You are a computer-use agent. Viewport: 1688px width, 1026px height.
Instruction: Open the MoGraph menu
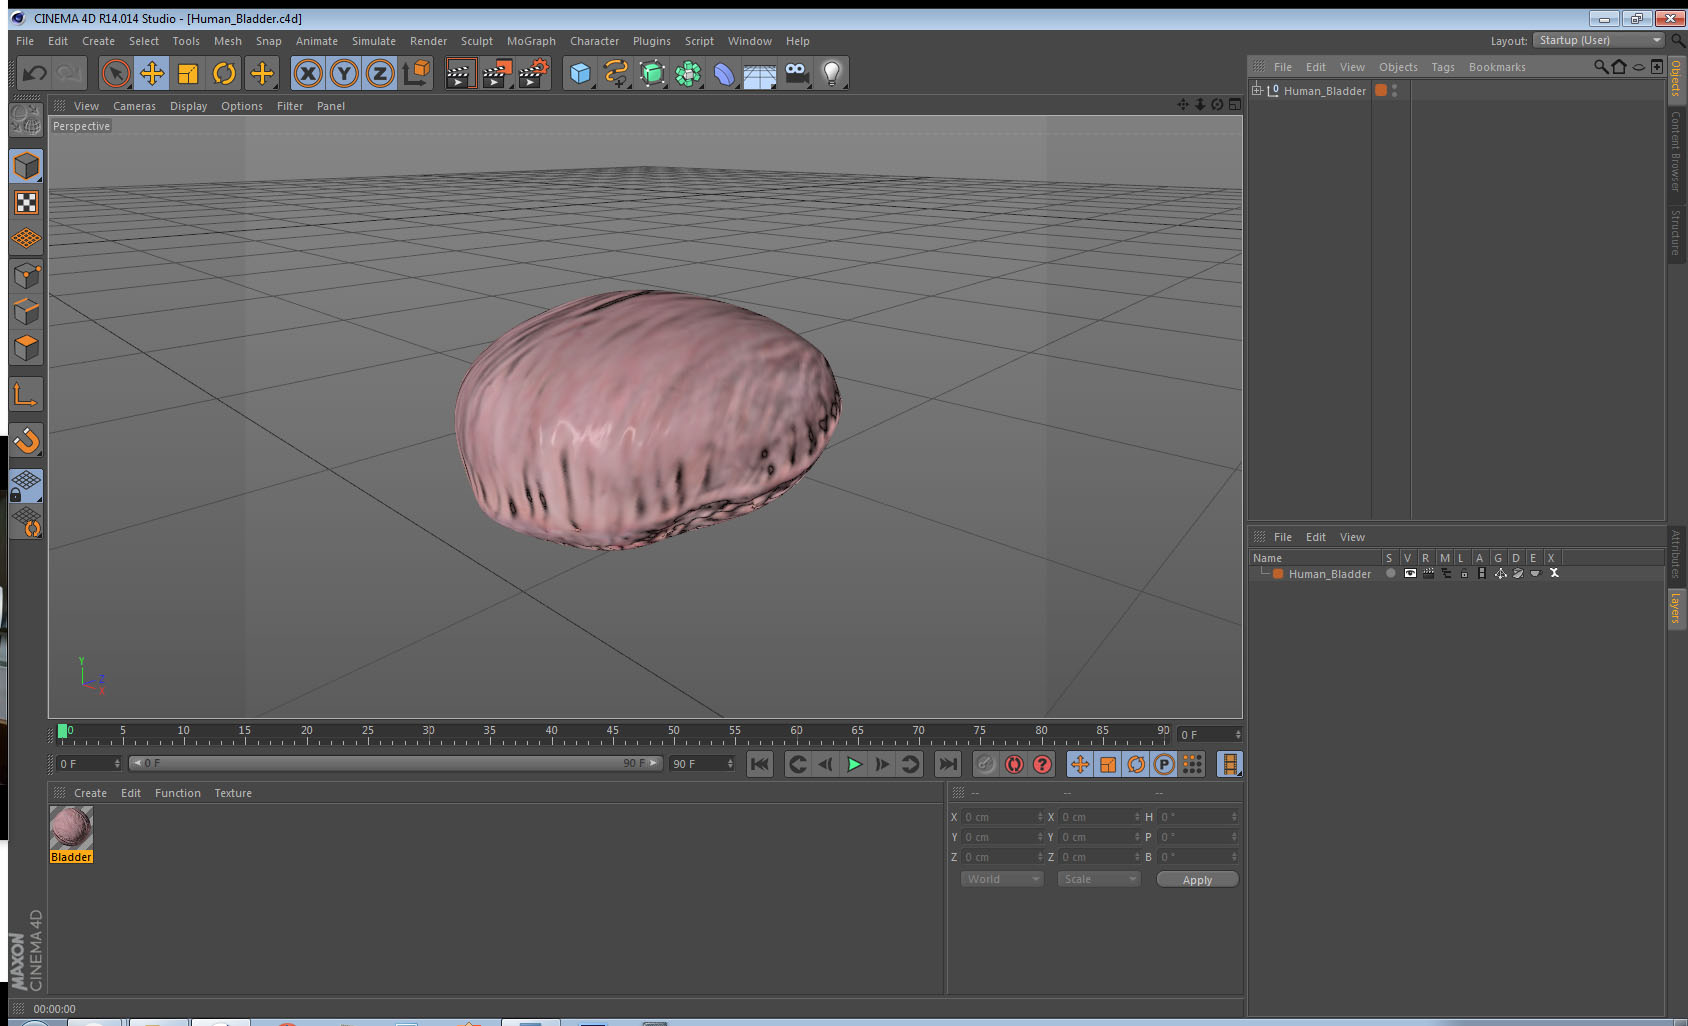pos(531,41)
